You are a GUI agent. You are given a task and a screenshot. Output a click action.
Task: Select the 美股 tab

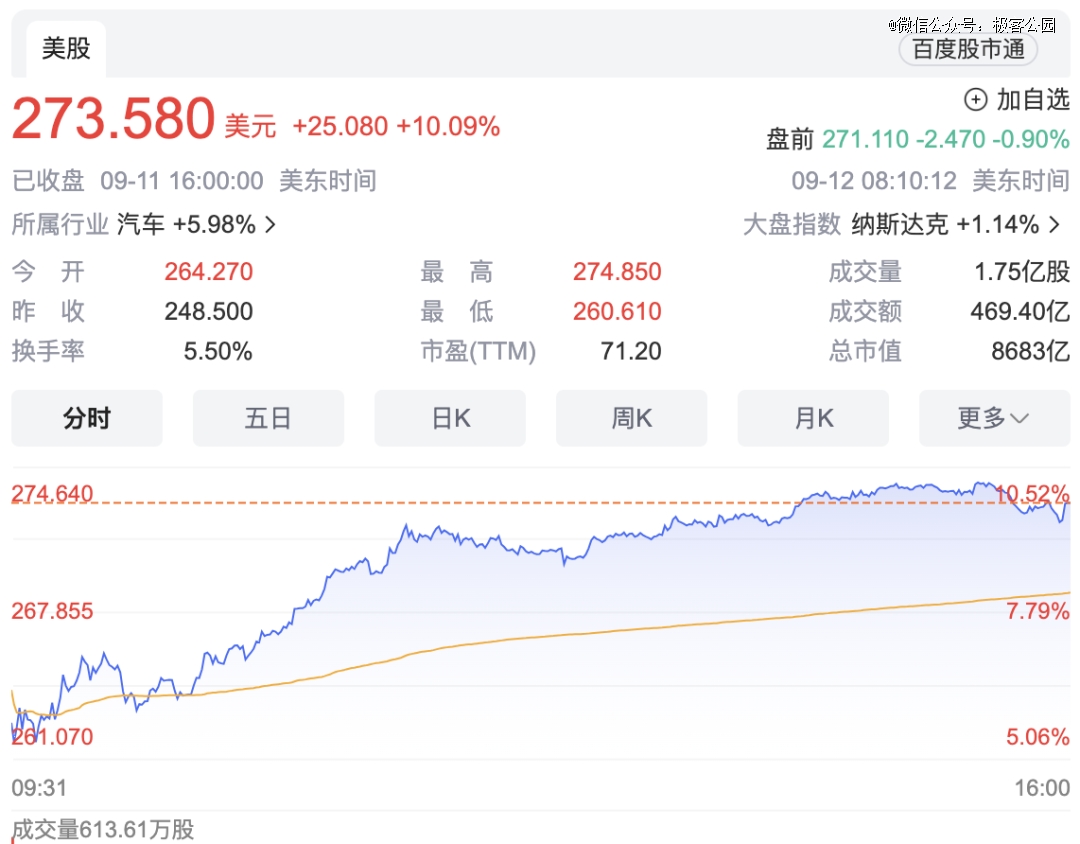pyautogui.click(x=66, y=49)
